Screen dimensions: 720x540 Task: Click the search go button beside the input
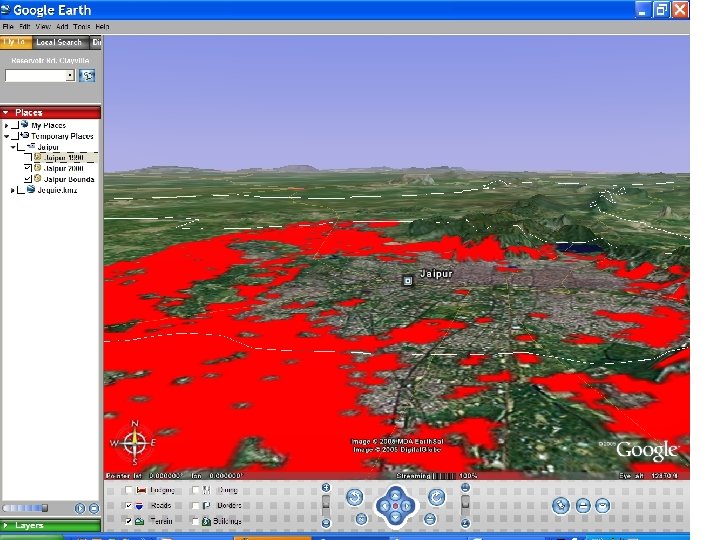click(x=87, y=75)
